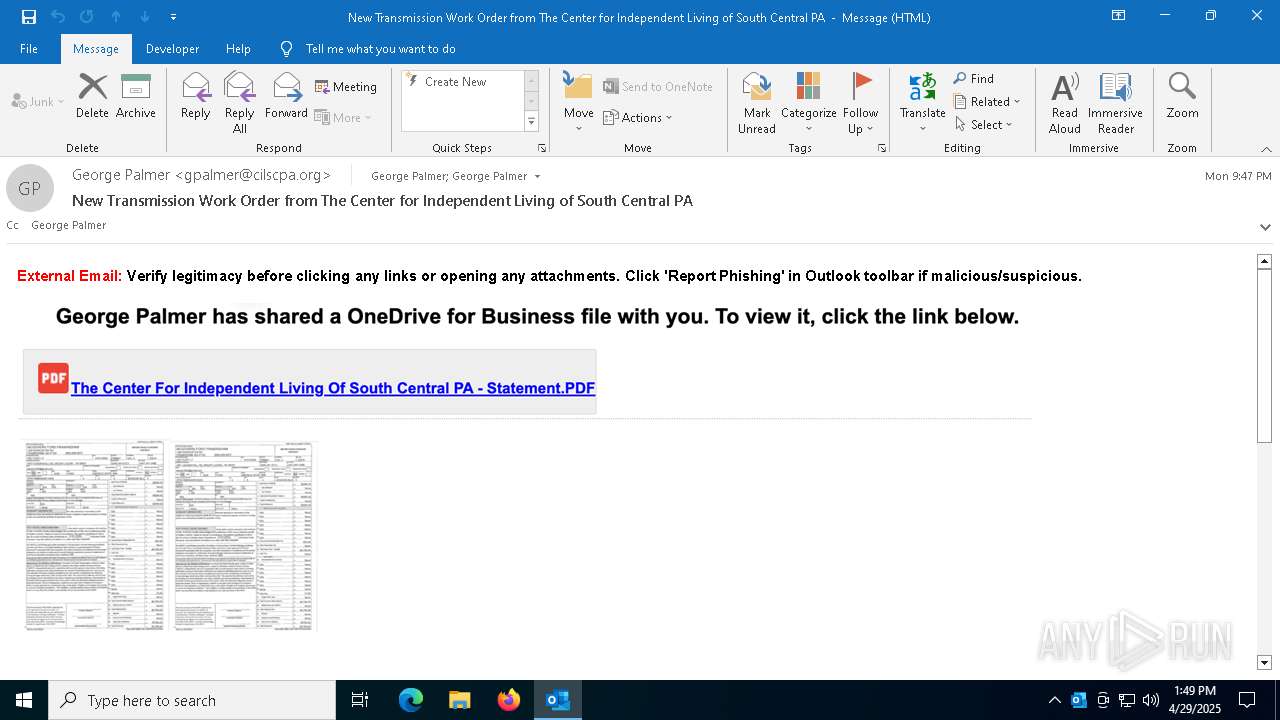
Task: Open the volume control in tray
Action: [x=1150, y=700]
